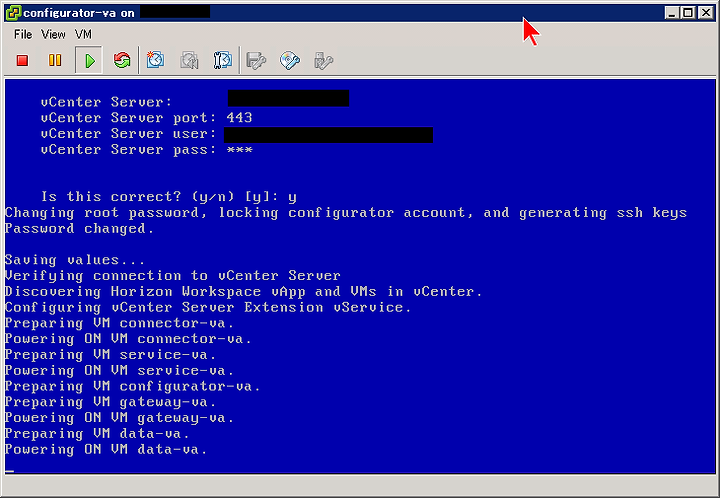The width and height of the screenshot is (720, 498).
Task: Connect floppy device toolbar icon
Action: click(x=256, y=60)
